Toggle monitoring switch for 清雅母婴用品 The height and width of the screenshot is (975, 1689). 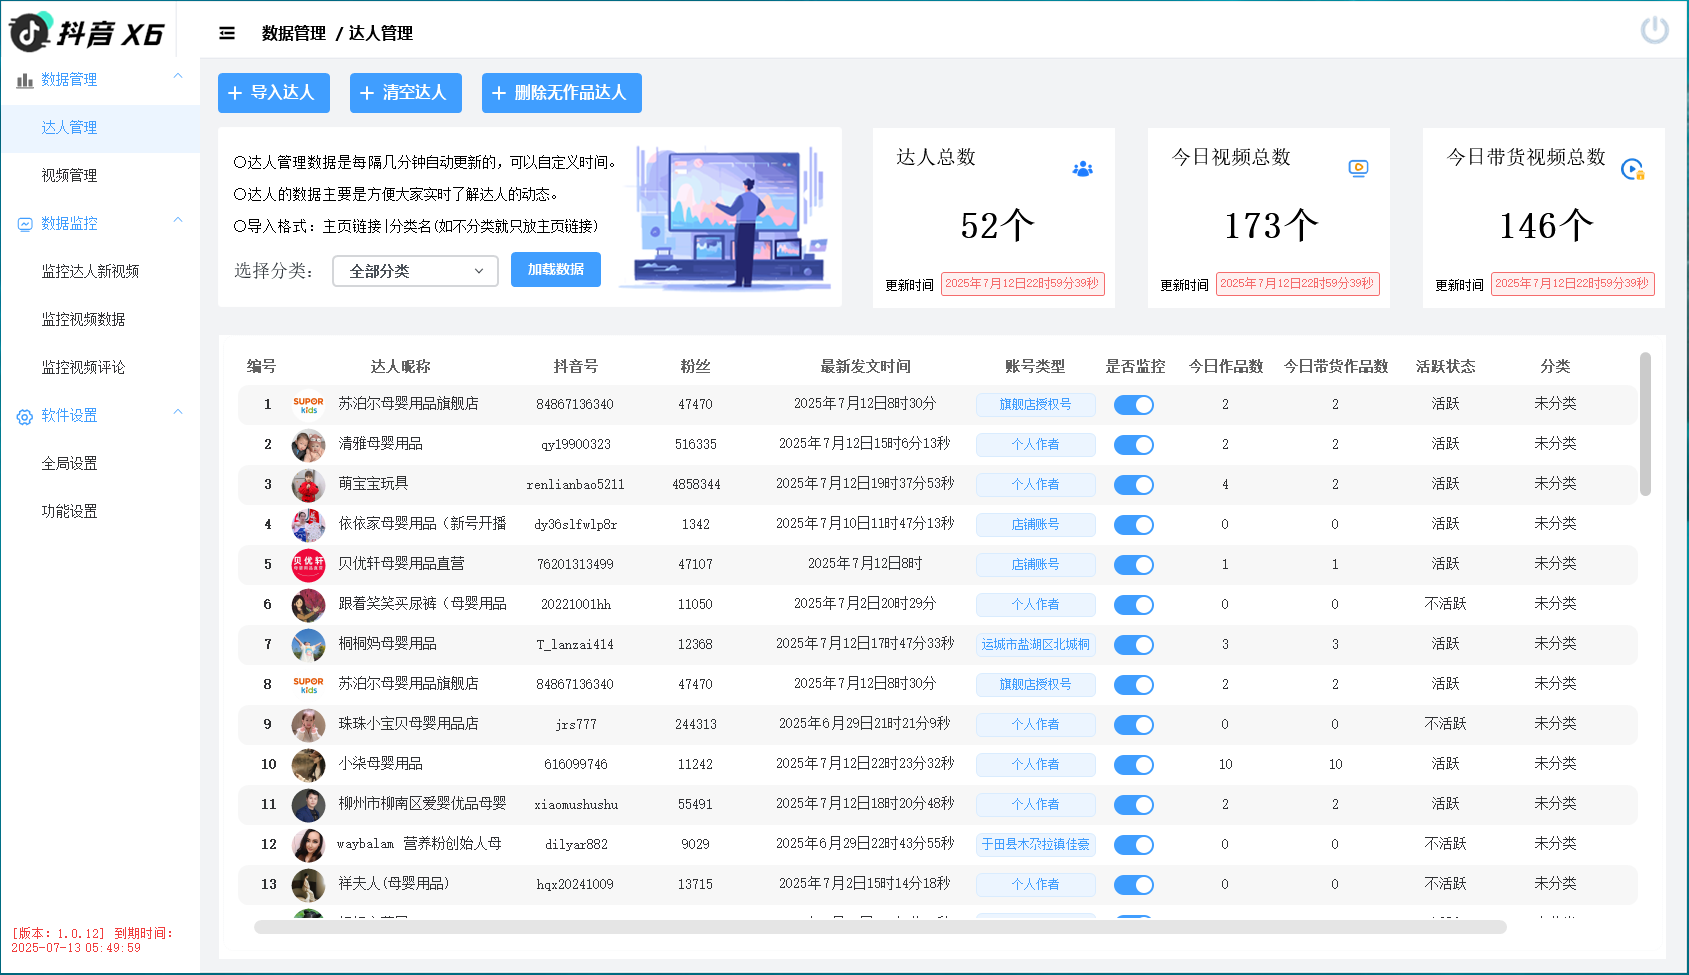pos(1134,445)
